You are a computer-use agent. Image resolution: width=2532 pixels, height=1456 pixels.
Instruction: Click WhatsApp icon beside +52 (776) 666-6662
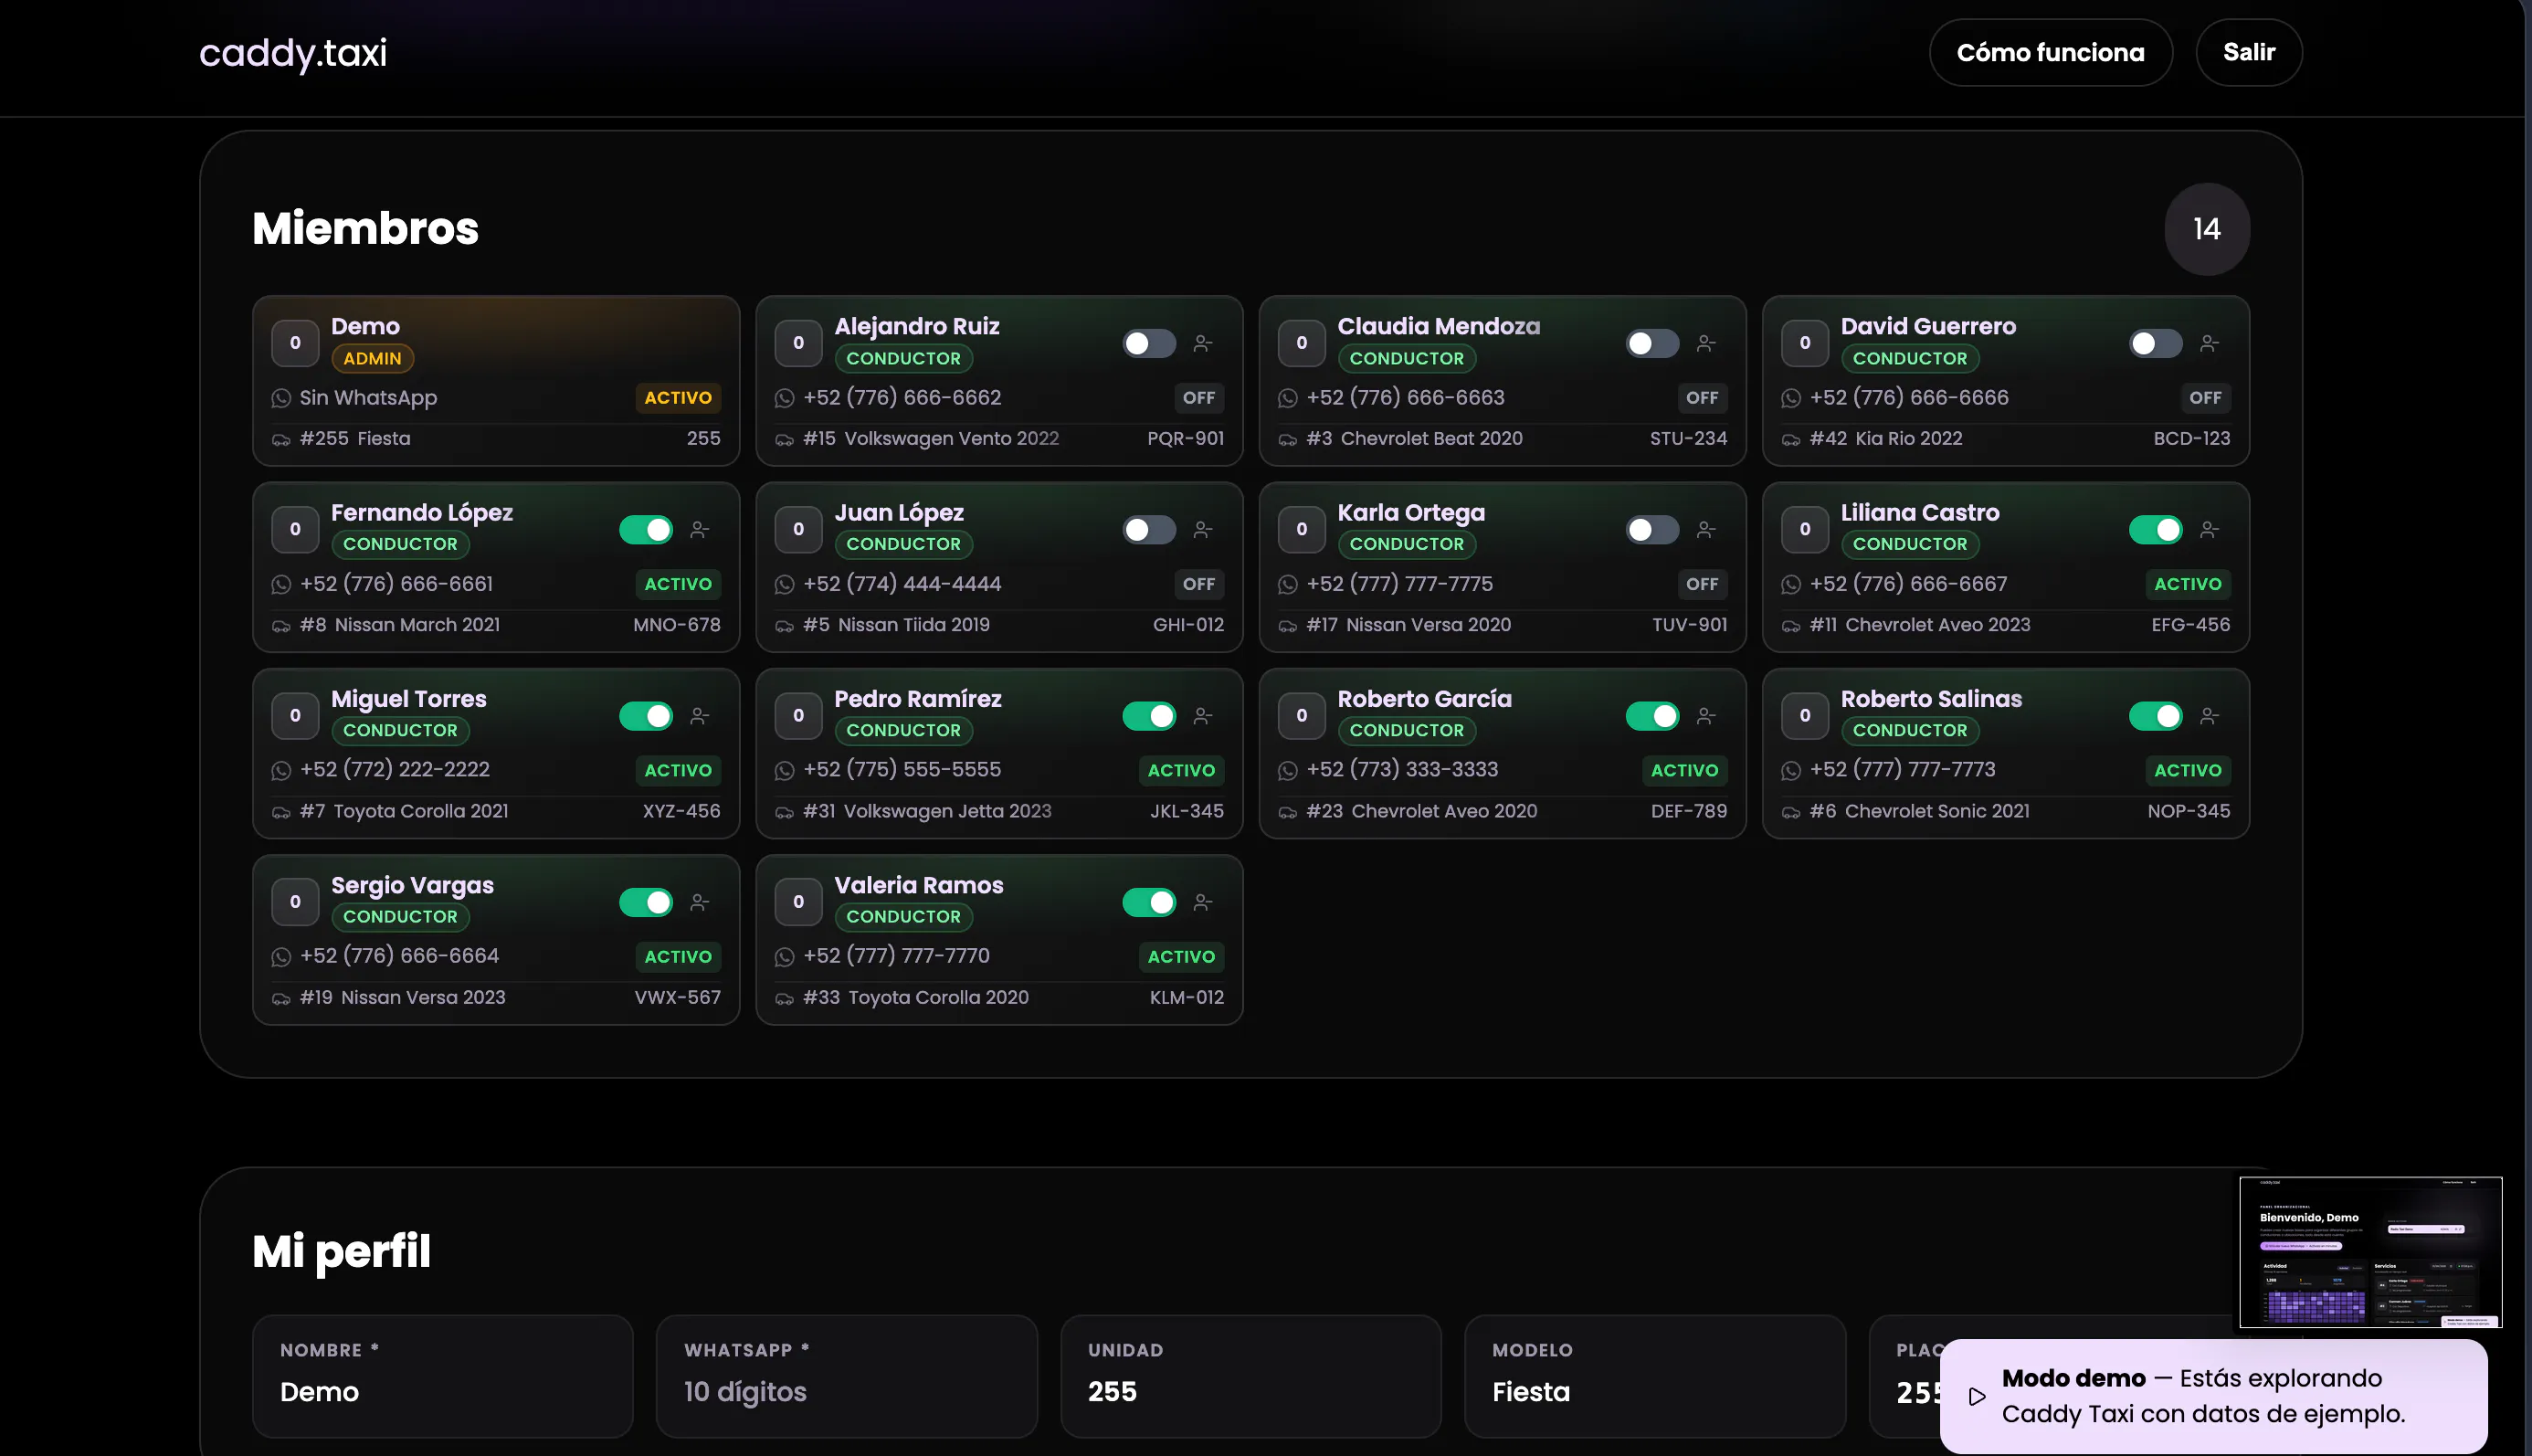pos(785,398)
